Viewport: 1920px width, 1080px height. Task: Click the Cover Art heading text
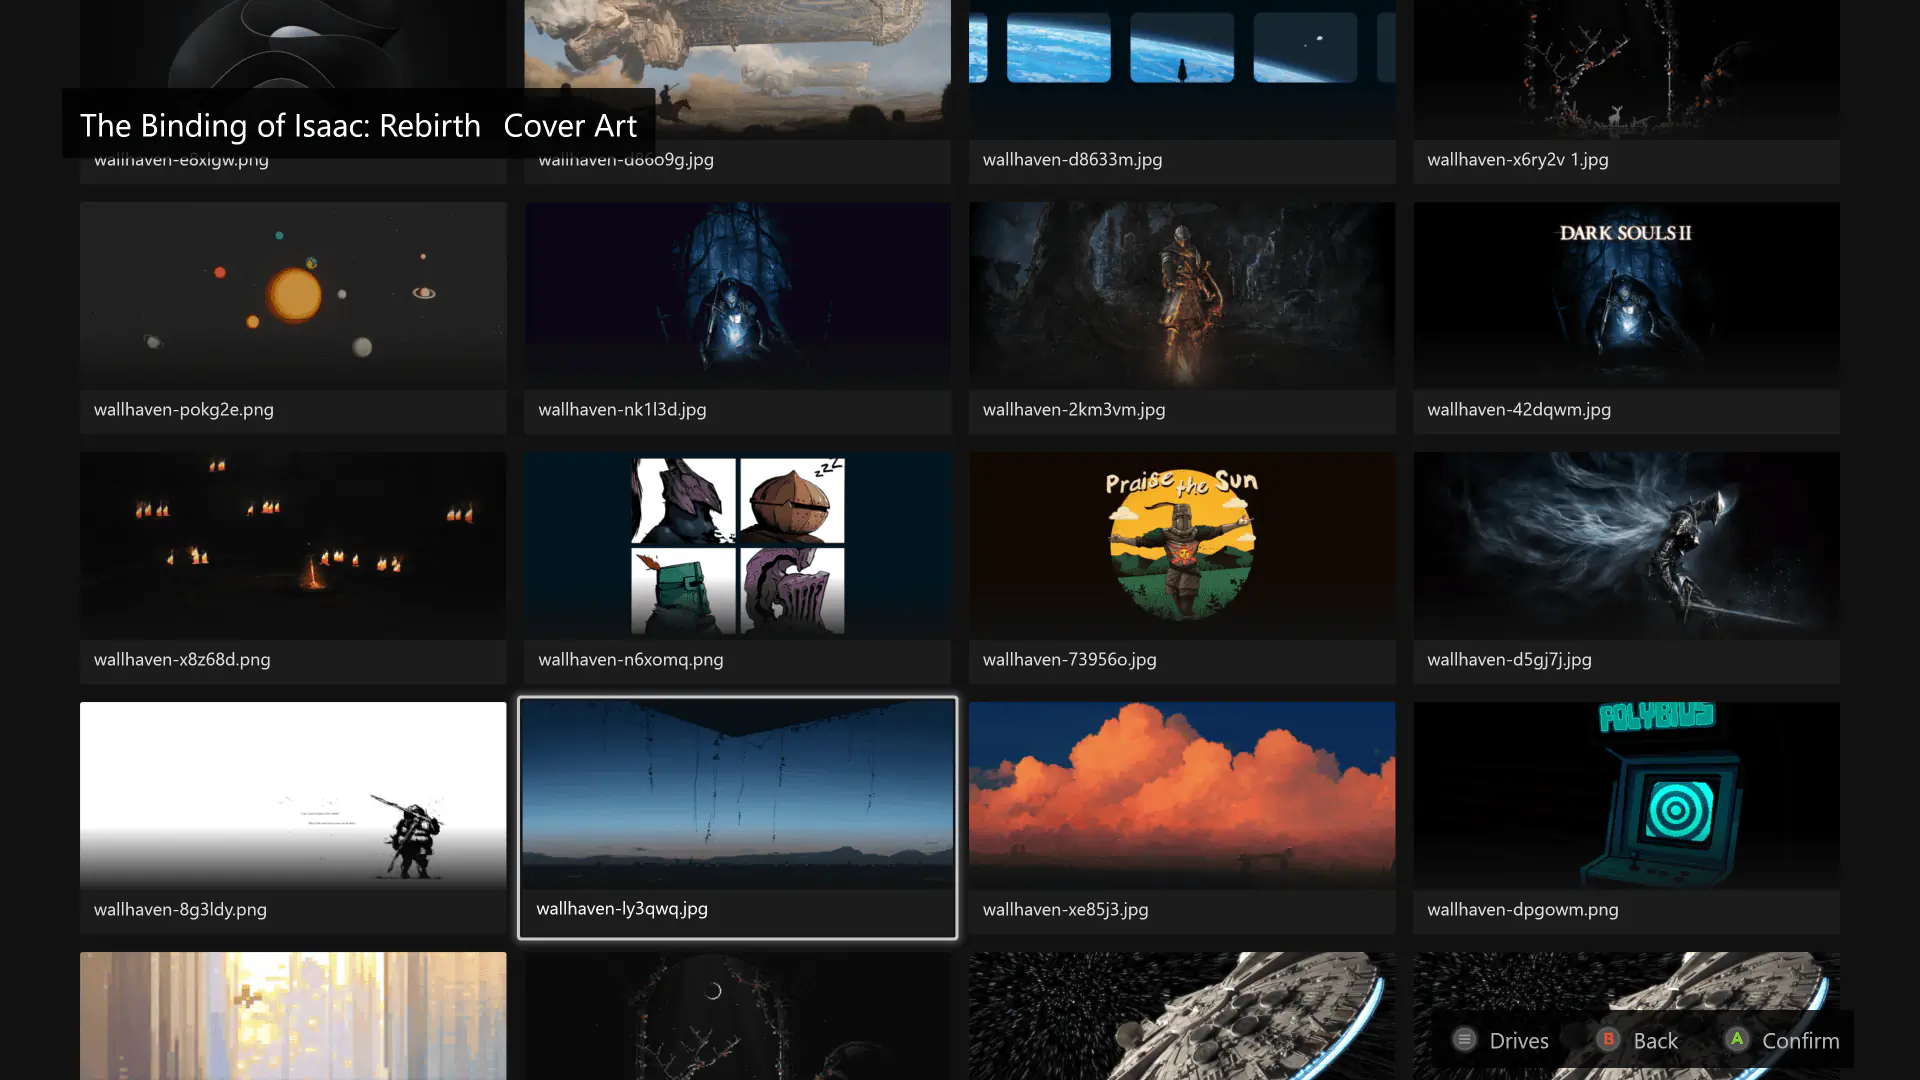click(570, 126)
